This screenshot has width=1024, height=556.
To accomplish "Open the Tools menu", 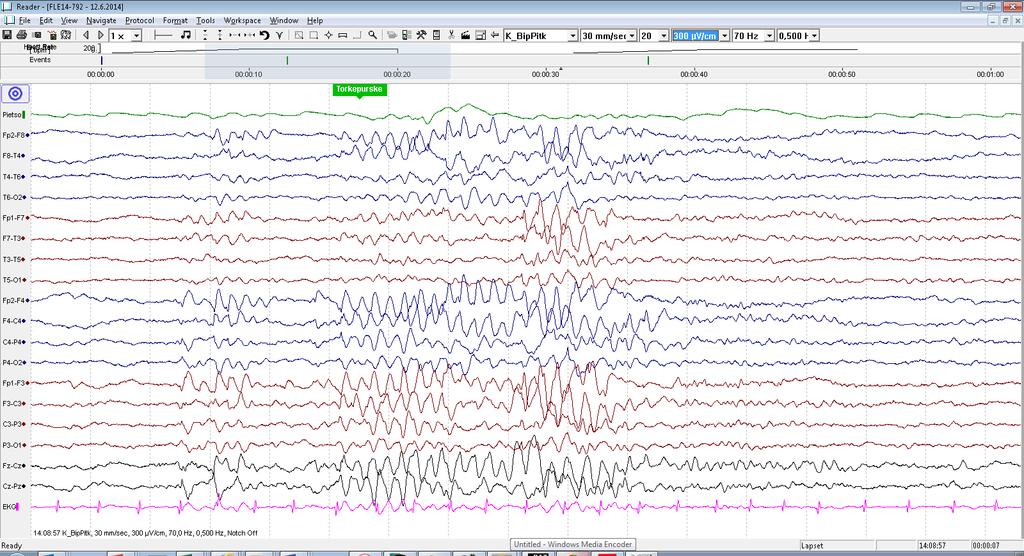I will 206,20.
